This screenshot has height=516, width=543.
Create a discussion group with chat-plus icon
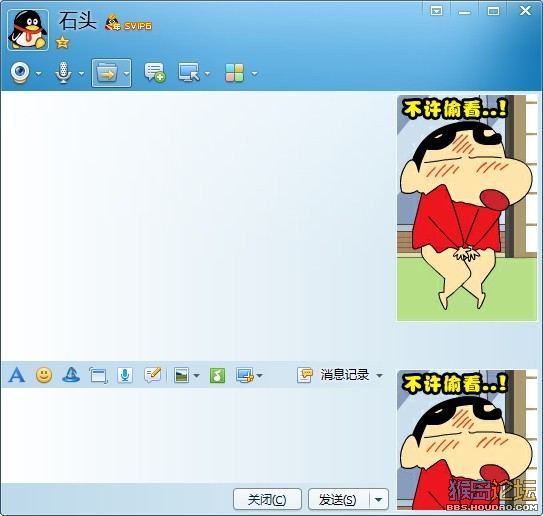click(154, 72)
